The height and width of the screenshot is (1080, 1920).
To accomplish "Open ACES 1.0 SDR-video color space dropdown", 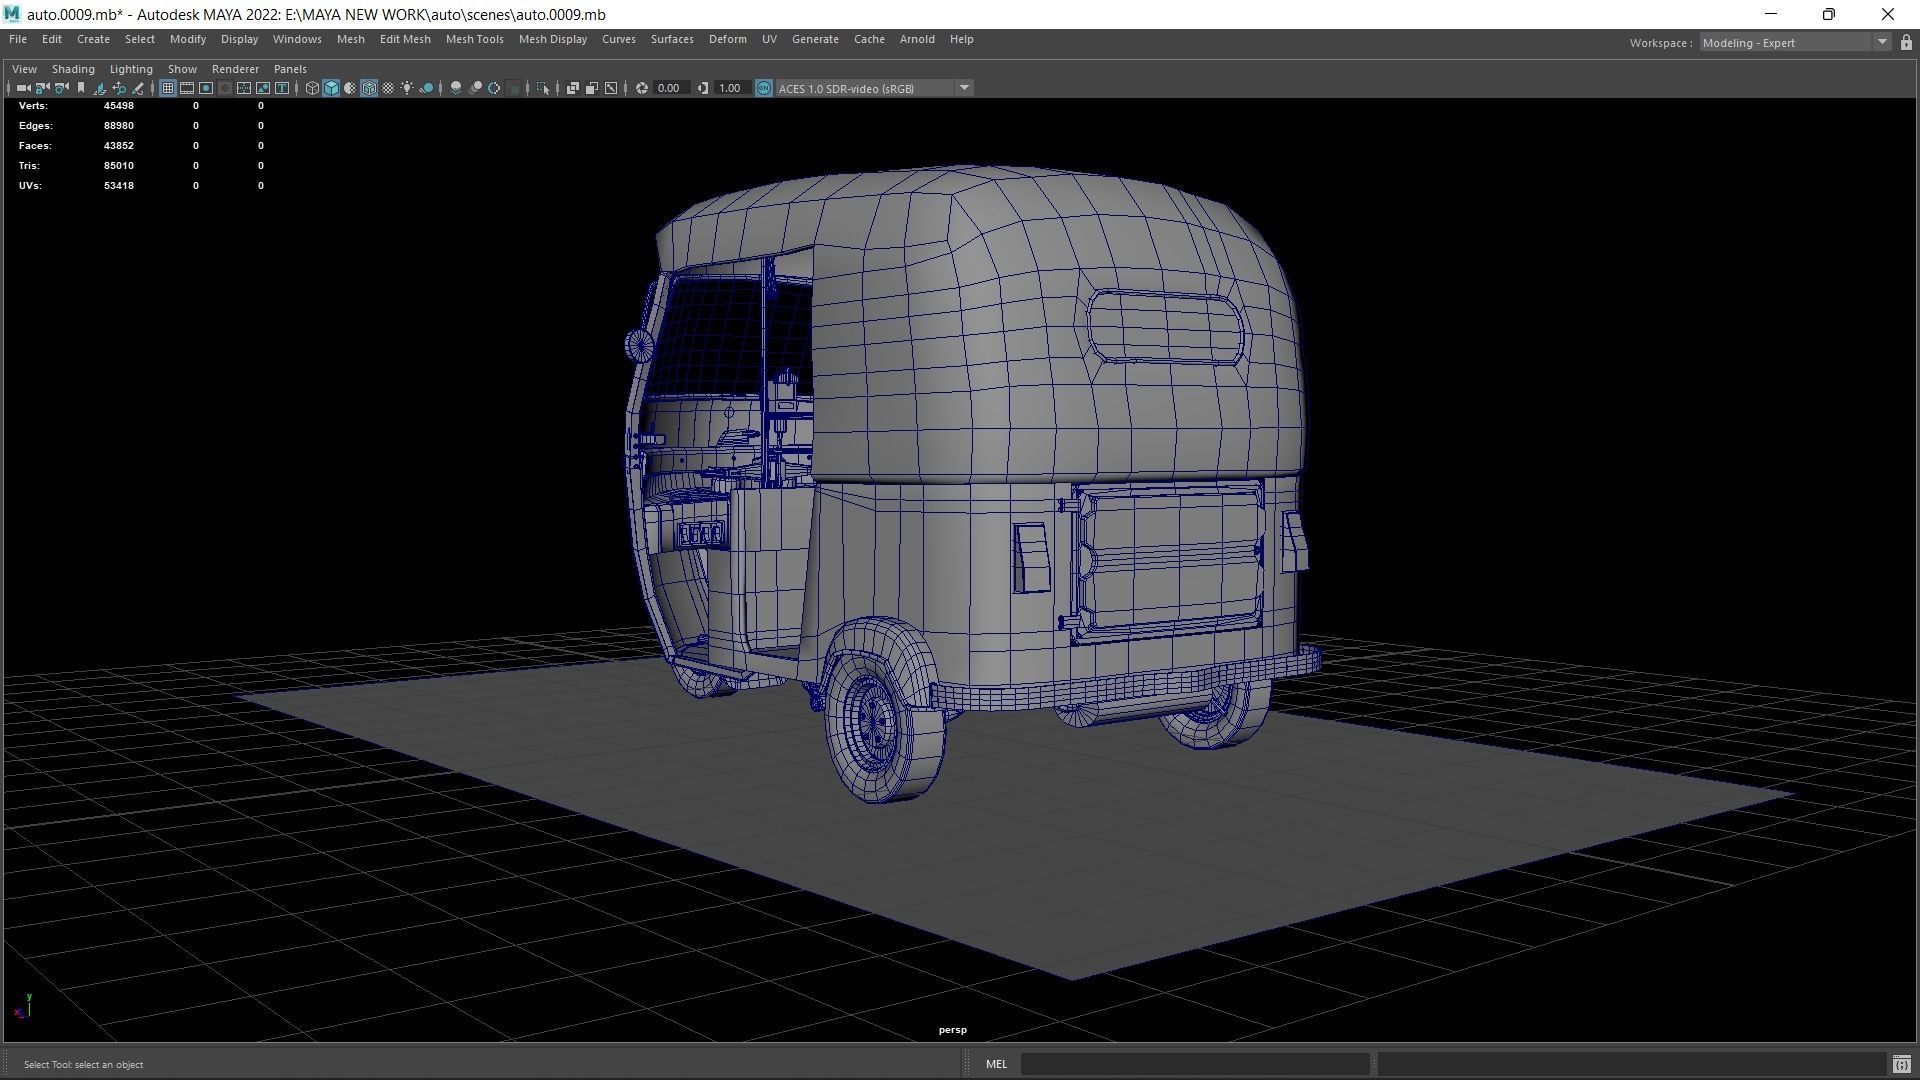I will (x=874, y=88).
